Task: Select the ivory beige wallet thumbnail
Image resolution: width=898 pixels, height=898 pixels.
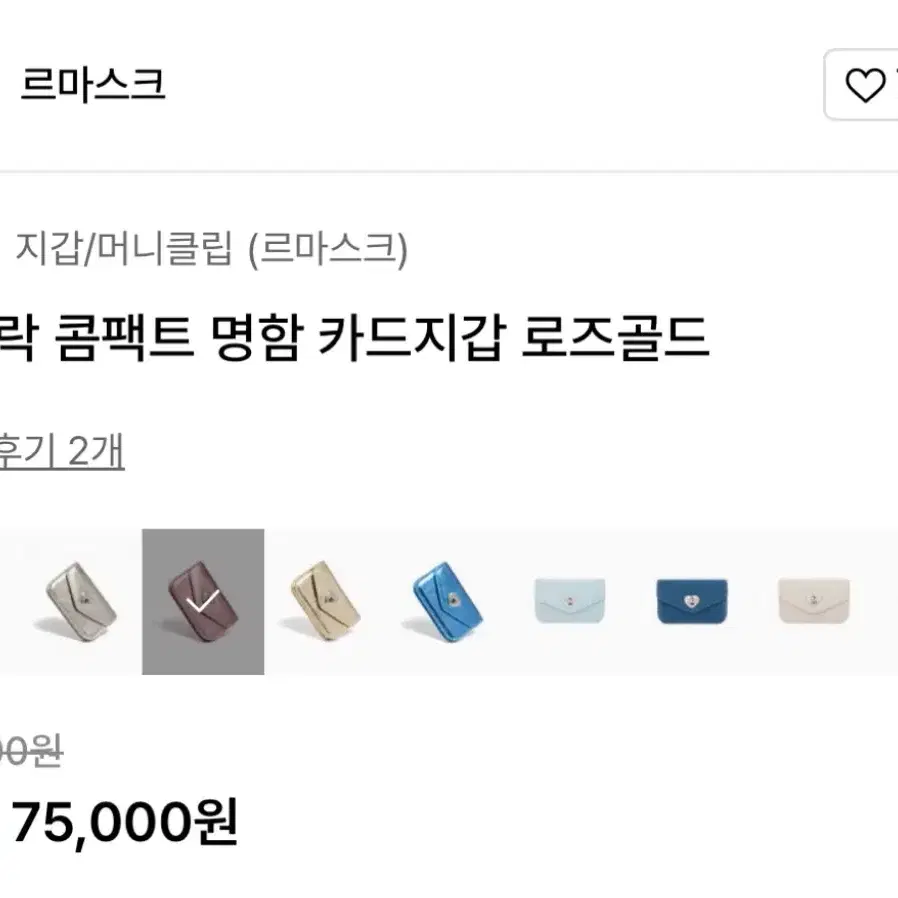Action: click(814, 601)
